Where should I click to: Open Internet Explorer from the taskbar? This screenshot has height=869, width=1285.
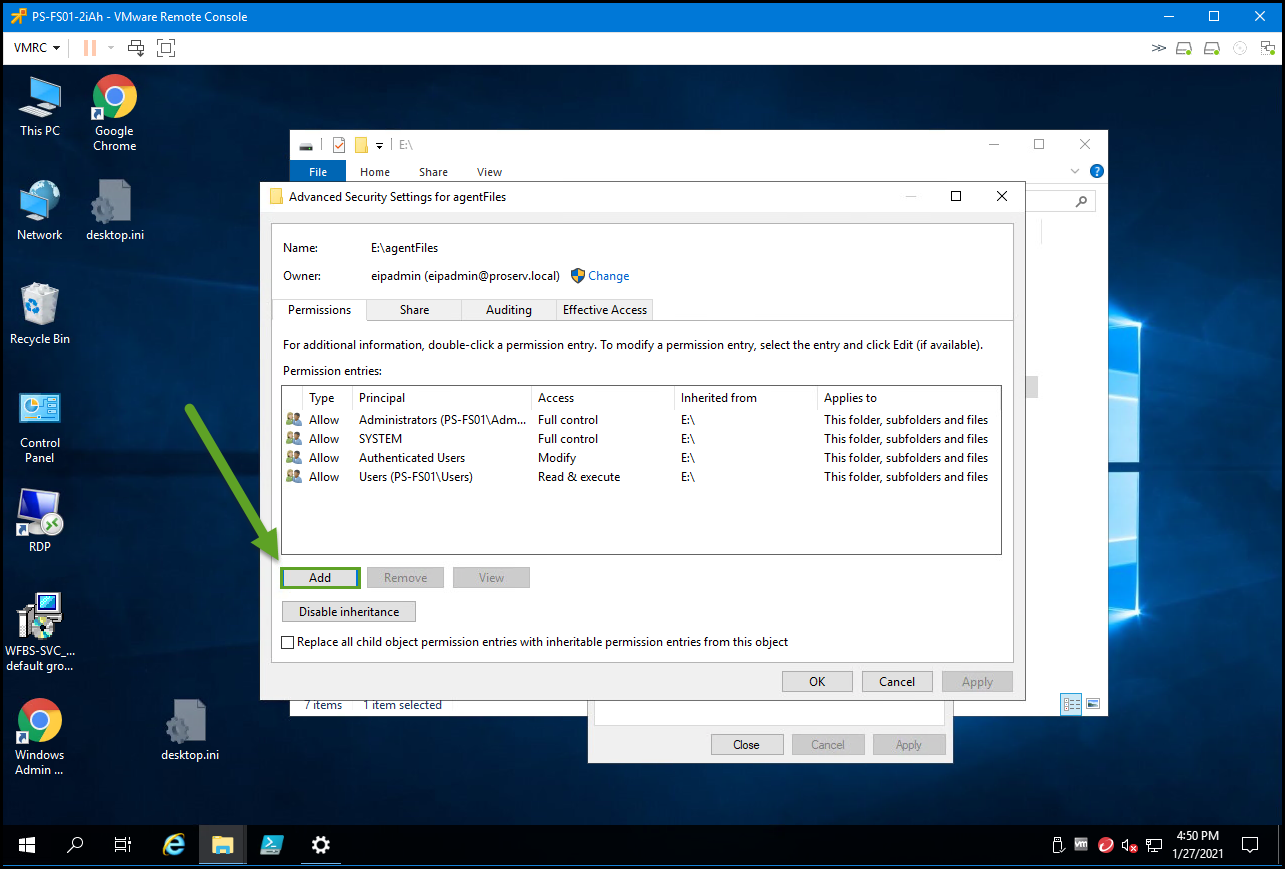pyautogui.click(x=174, y=845)
